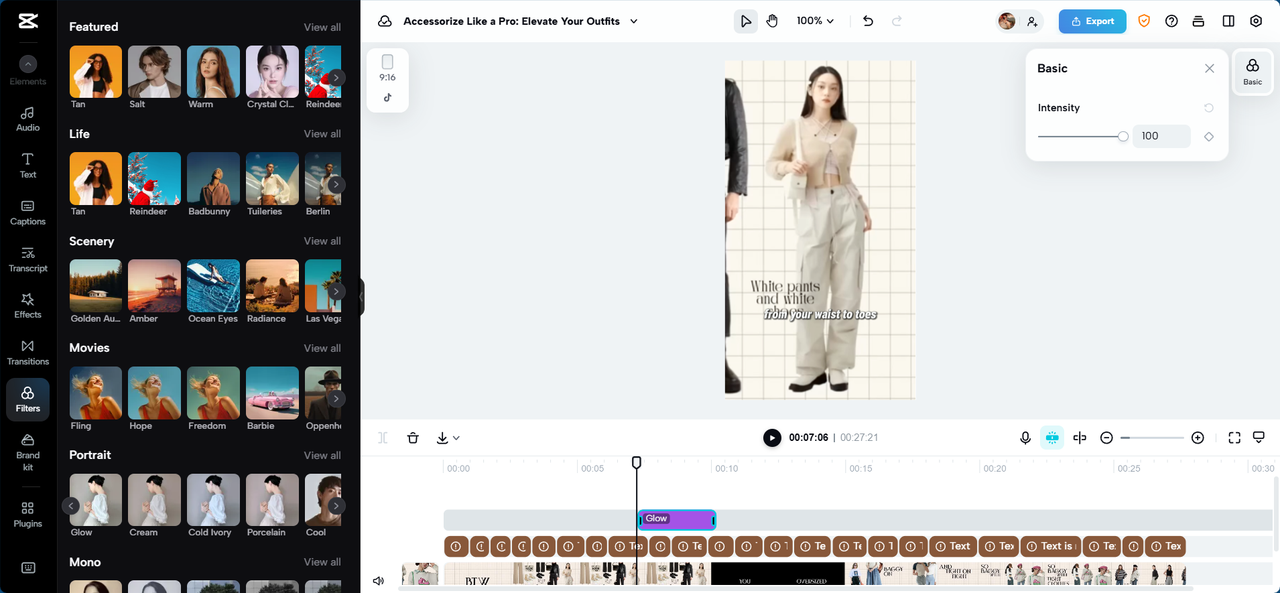Image resolution: width=1280 pixels, height=593 pixels.
Task: Click the microphone record voiceover icon
Action: pos(1025,438)
